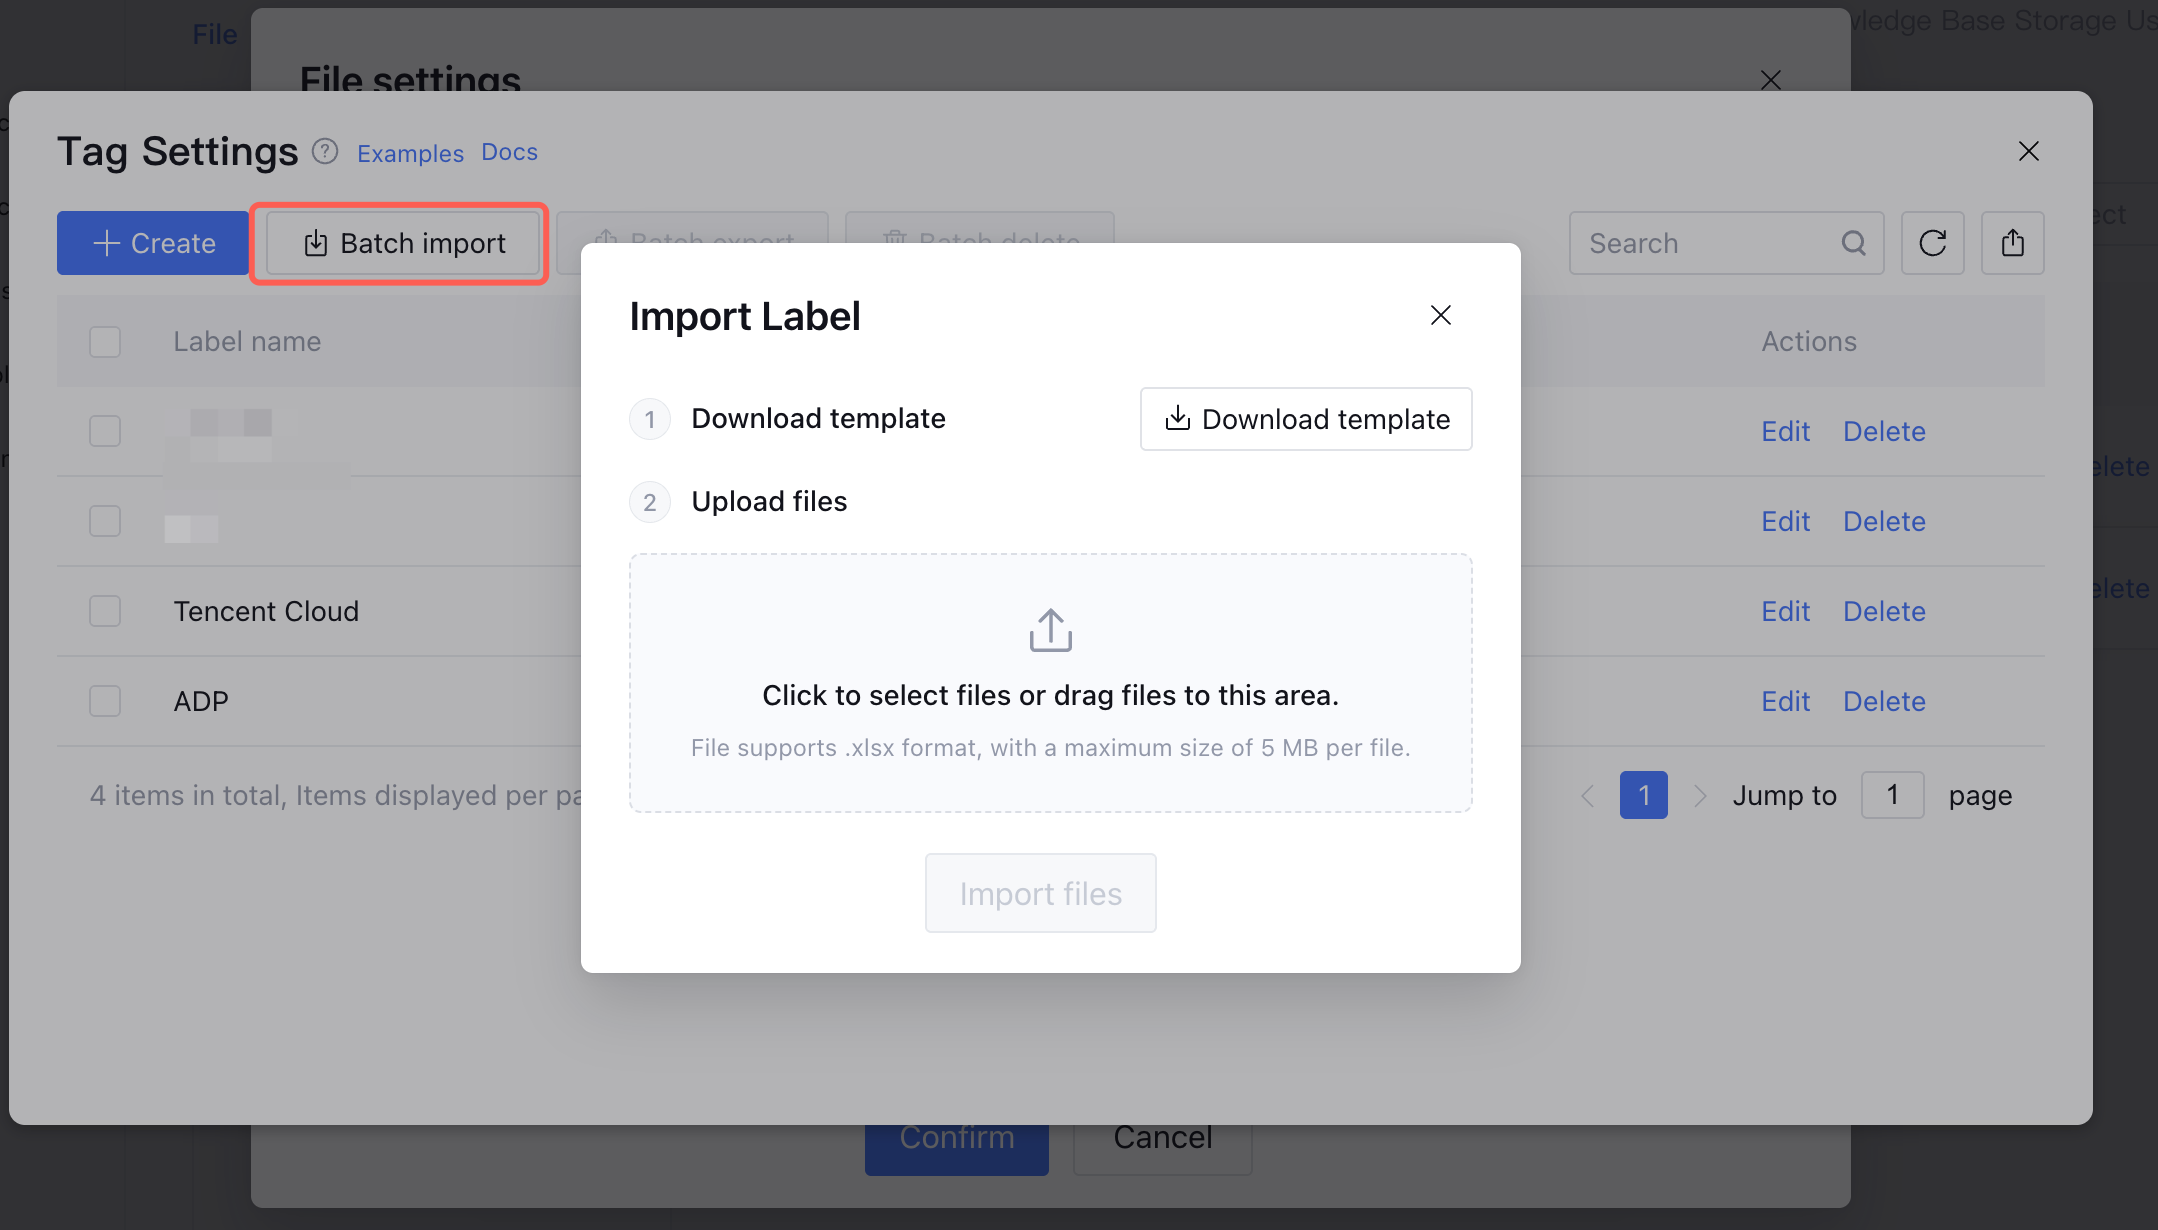
Task: Select page 1 in pagination
Action: (x=1643, y=795)
